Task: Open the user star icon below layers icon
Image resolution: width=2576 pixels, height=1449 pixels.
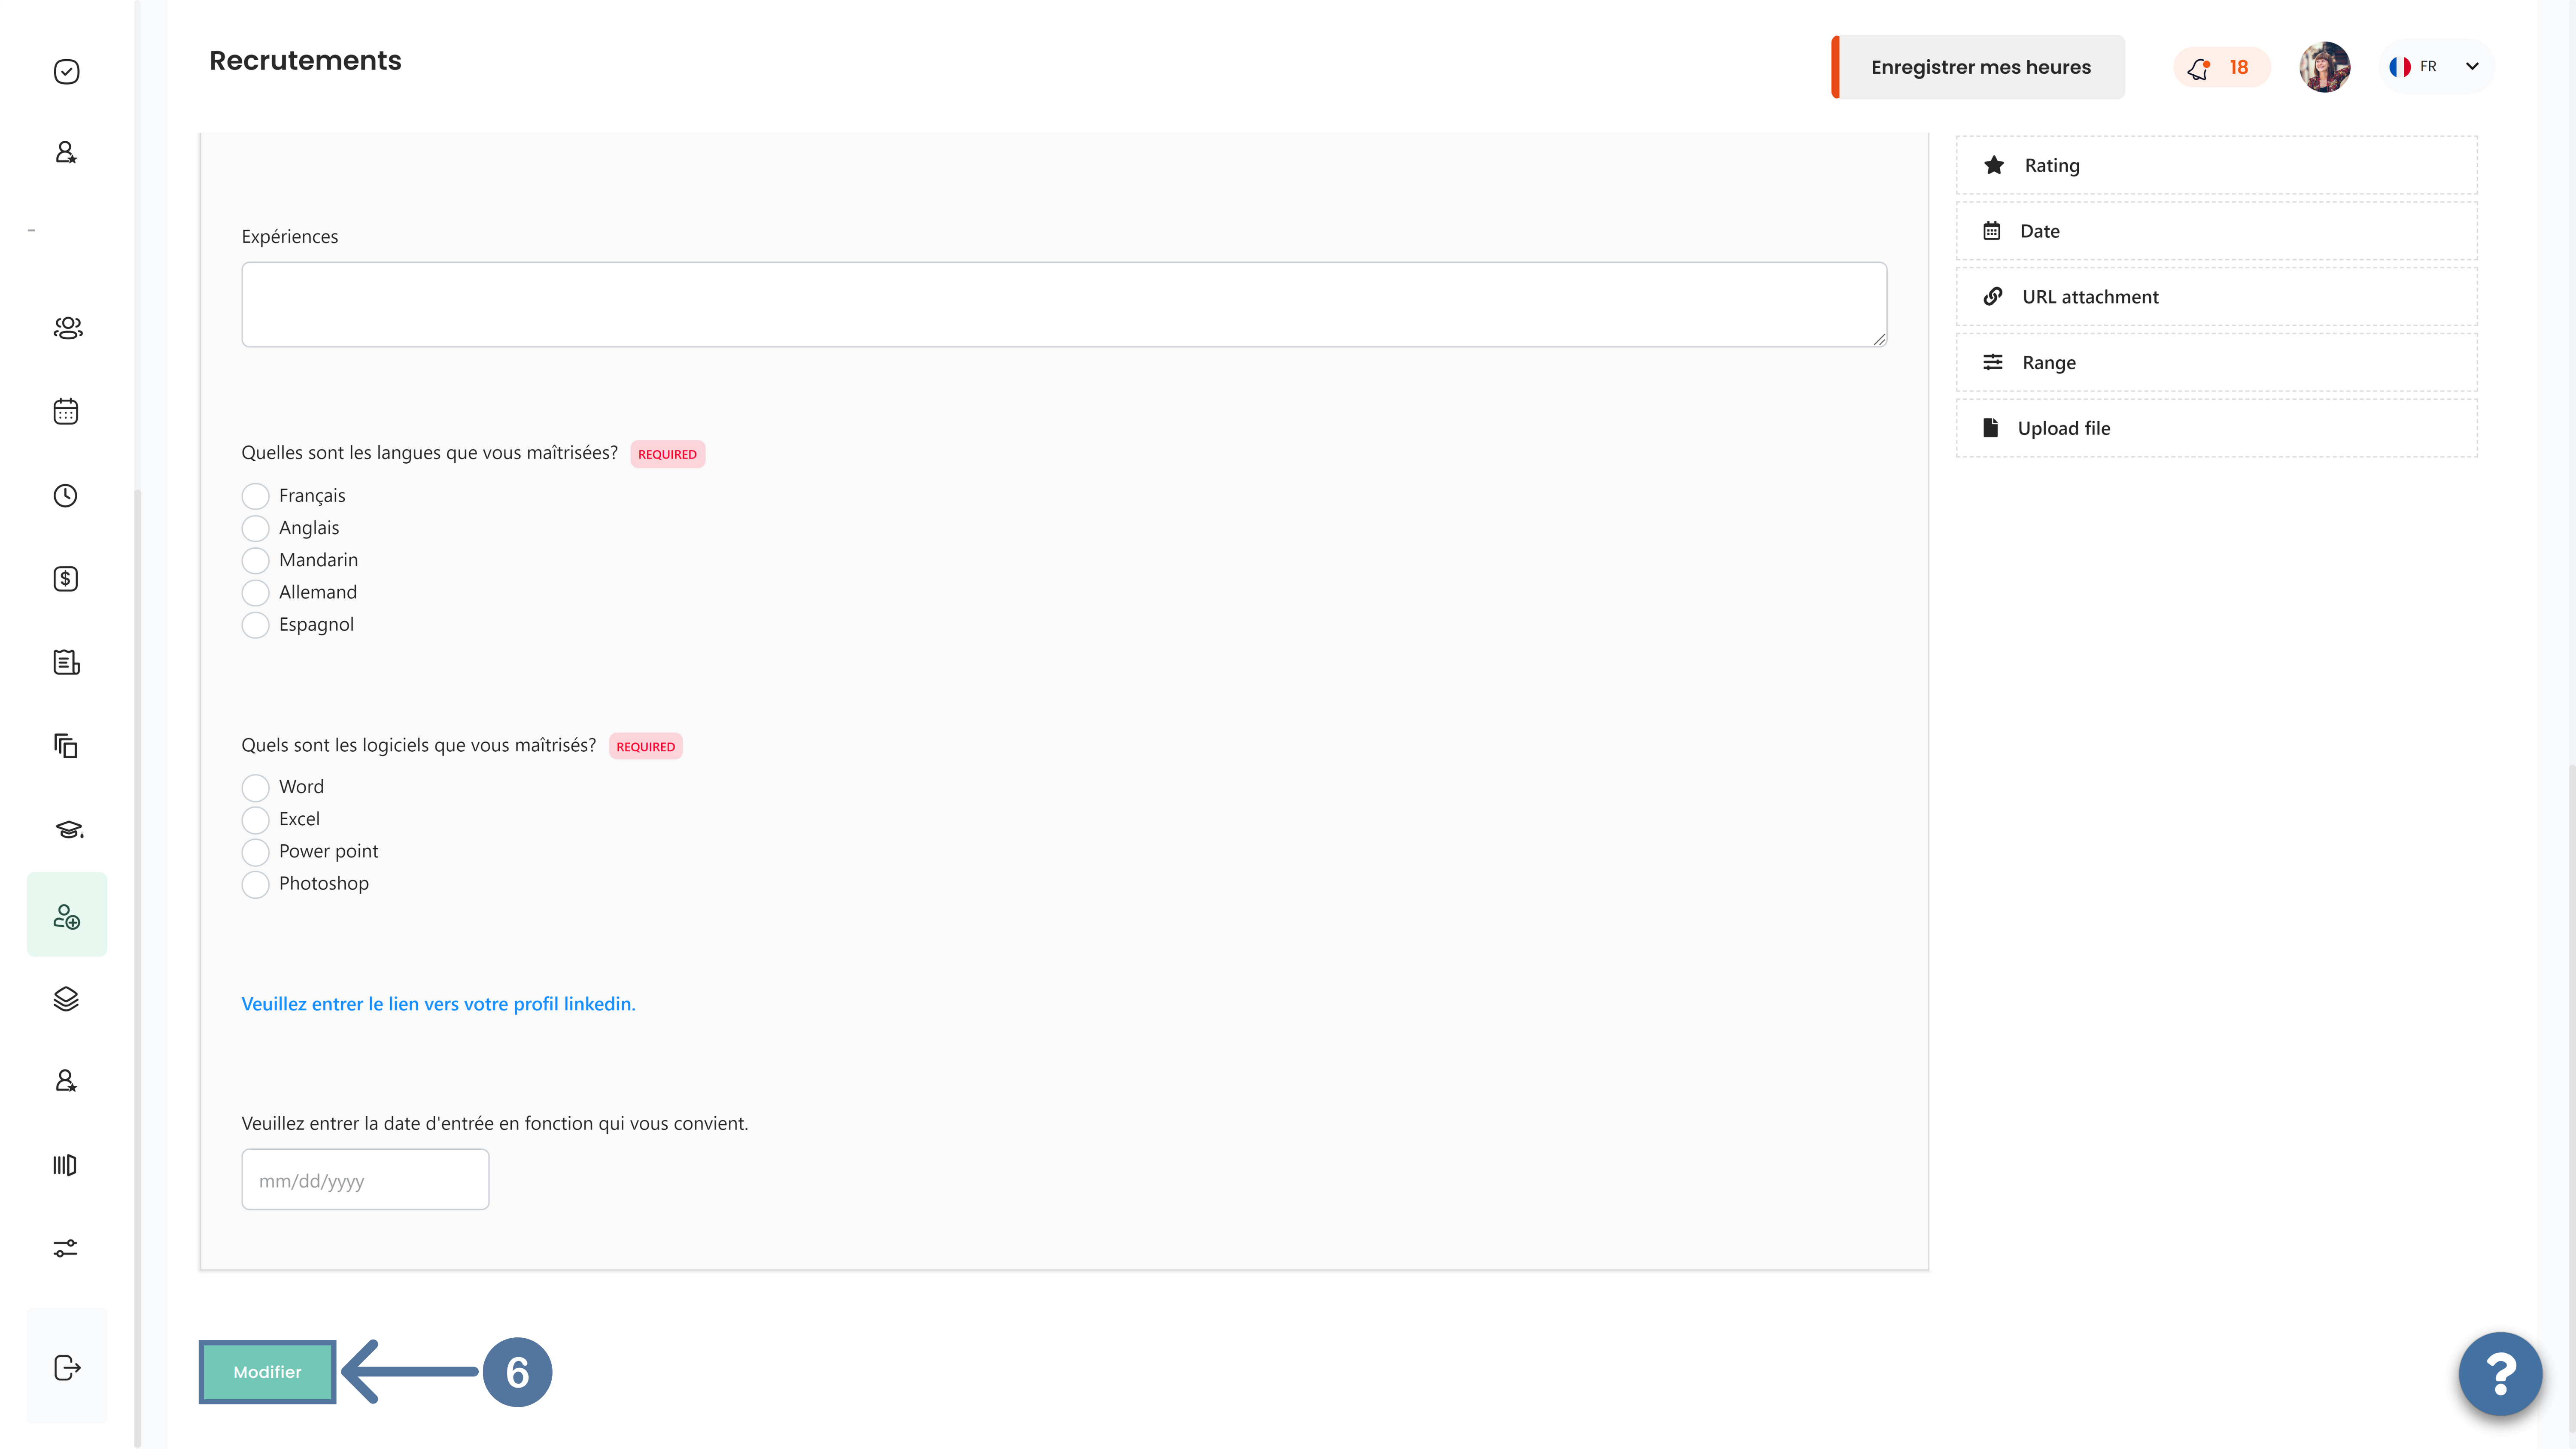Action: [66, 1081]
